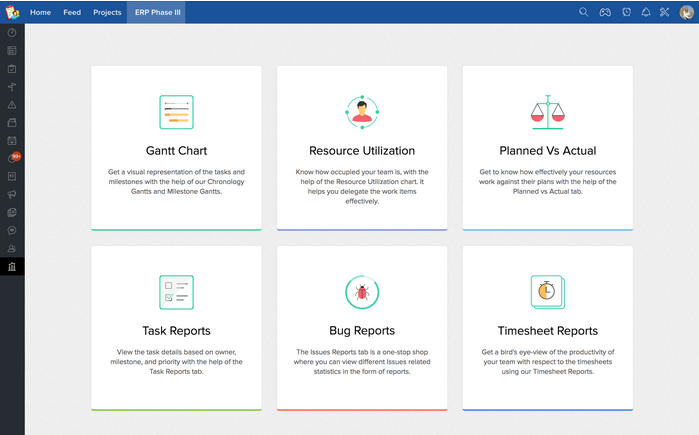This screenshot has height=435, width=699.
Task: Open the Gantt Chart report title
Action: 177,151
